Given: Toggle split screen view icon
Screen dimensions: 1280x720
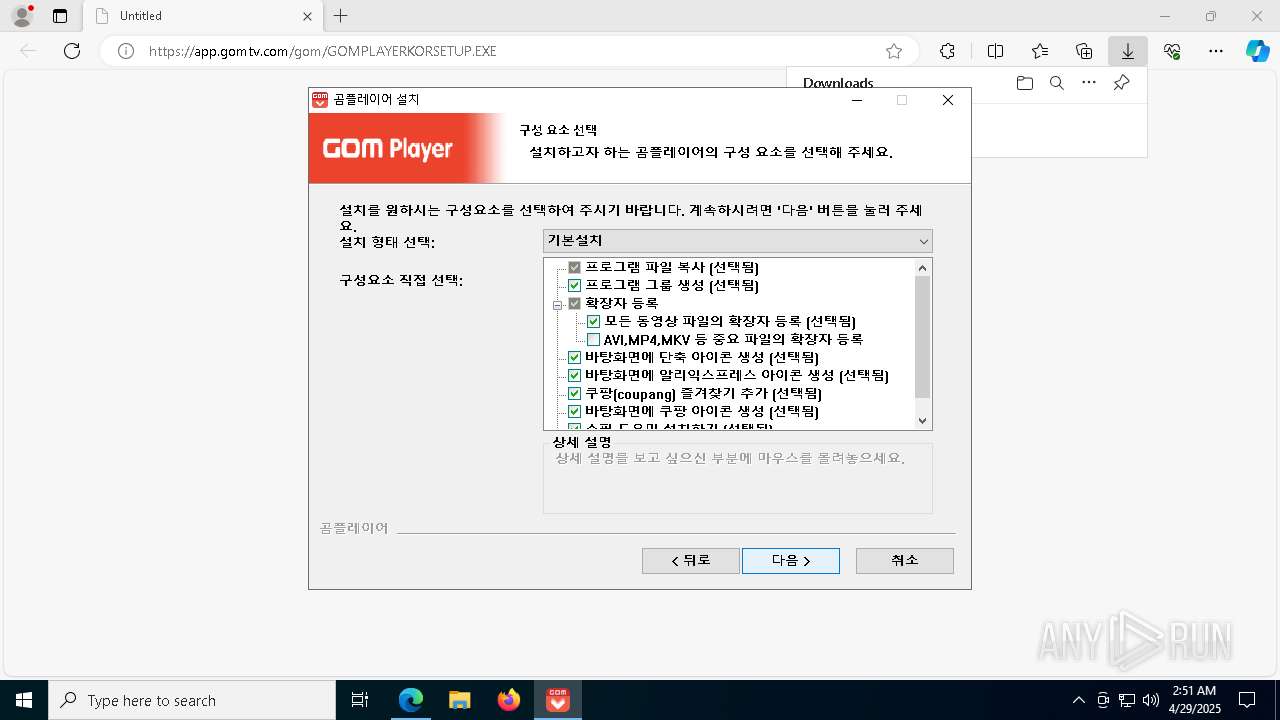Looking at the screenshot, I should 995,51.
